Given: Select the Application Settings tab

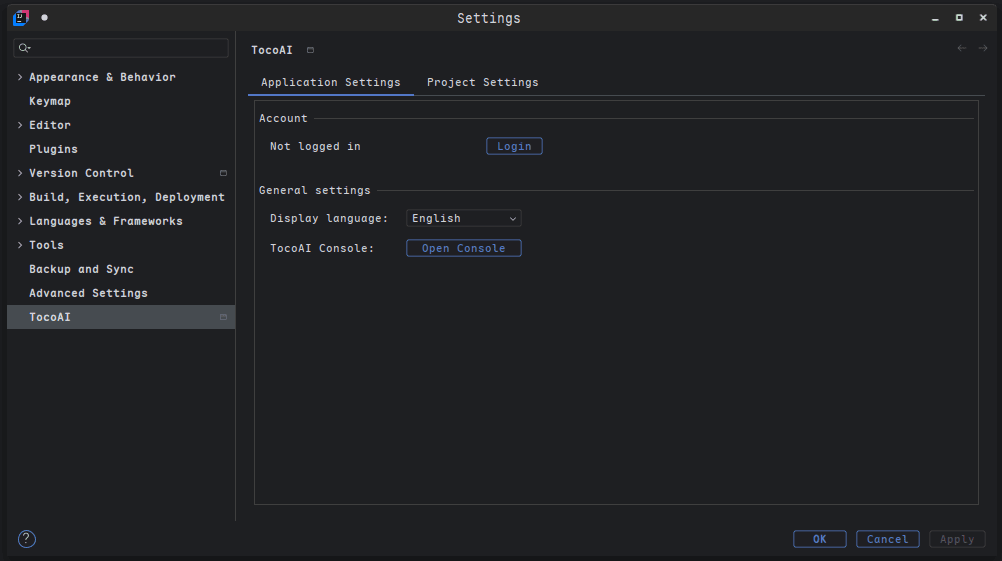Looking at the screenshot, I should click(x=330, y=82).
